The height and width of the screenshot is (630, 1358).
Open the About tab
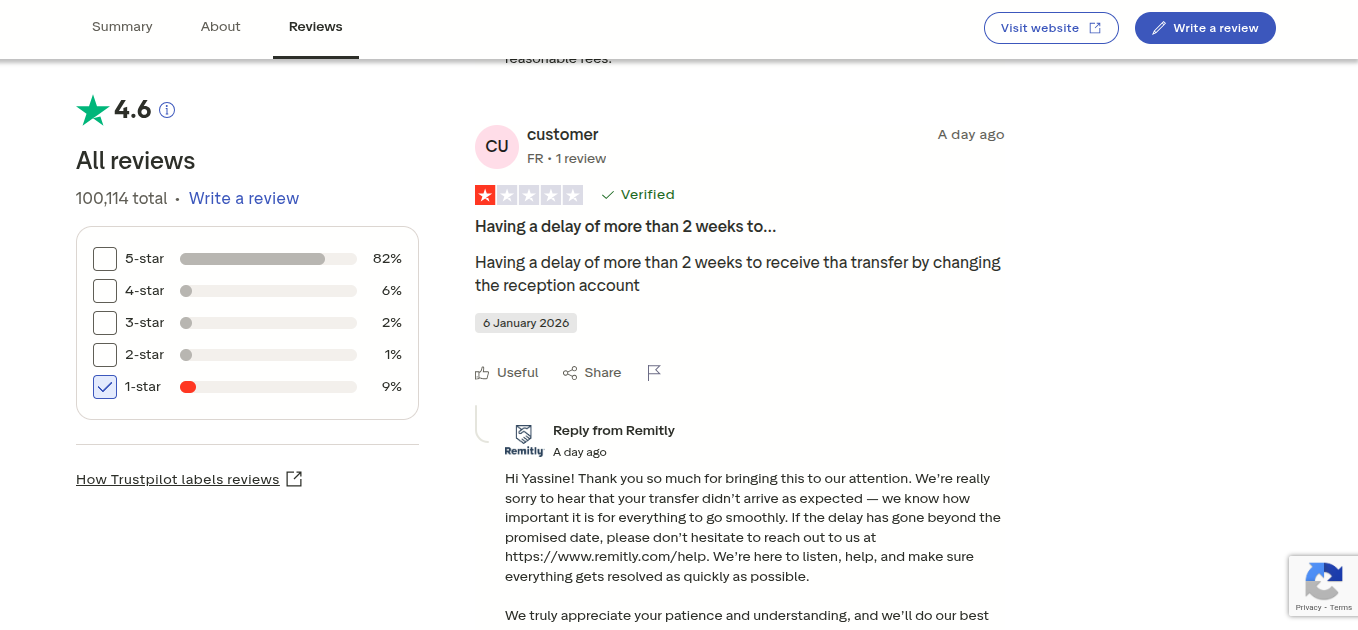pos(220,27)
